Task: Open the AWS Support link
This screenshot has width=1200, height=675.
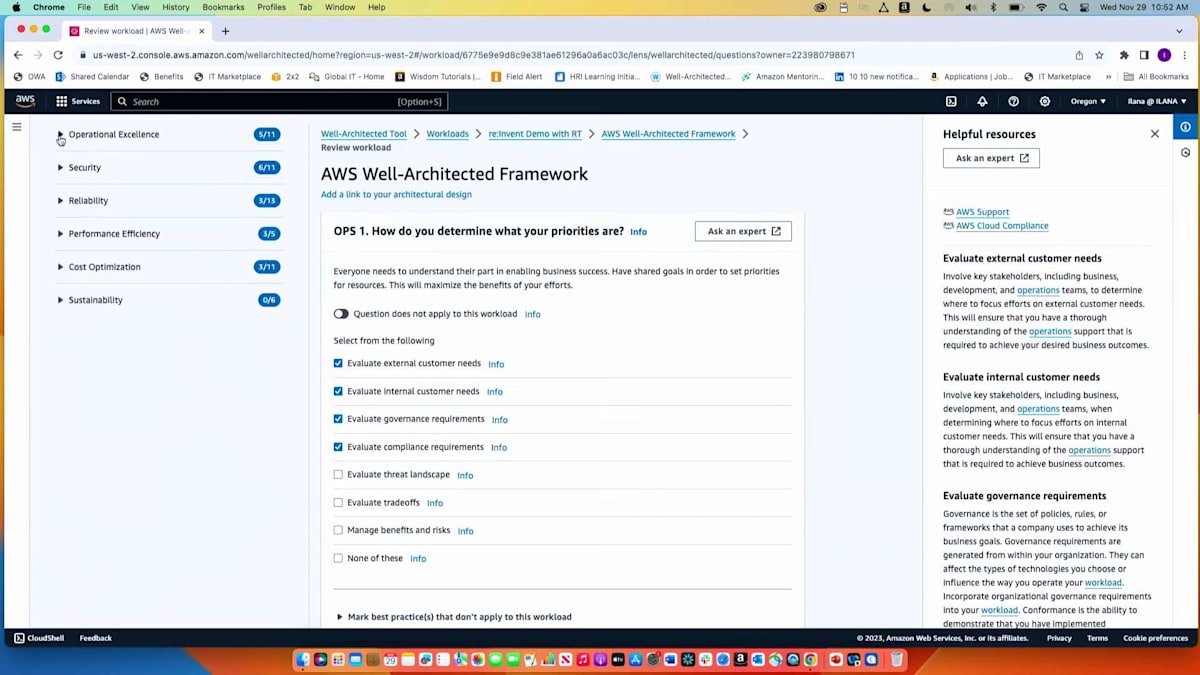Action: click(x=982, y=212)
